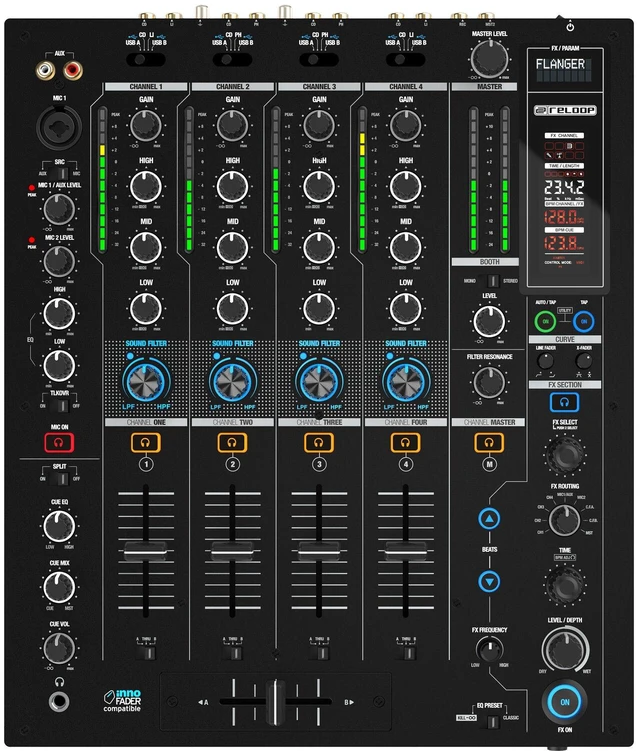Image resolution: width=640 pixels, height=751 pixels.
Task: Click the MASTER LEVEL knob
Action: [x=490, y=59]
